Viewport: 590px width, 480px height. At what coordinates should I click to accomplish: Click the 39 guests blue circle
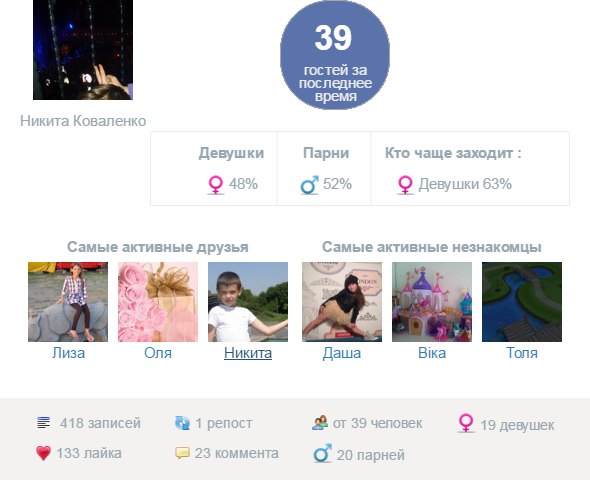tap(335, 55)
